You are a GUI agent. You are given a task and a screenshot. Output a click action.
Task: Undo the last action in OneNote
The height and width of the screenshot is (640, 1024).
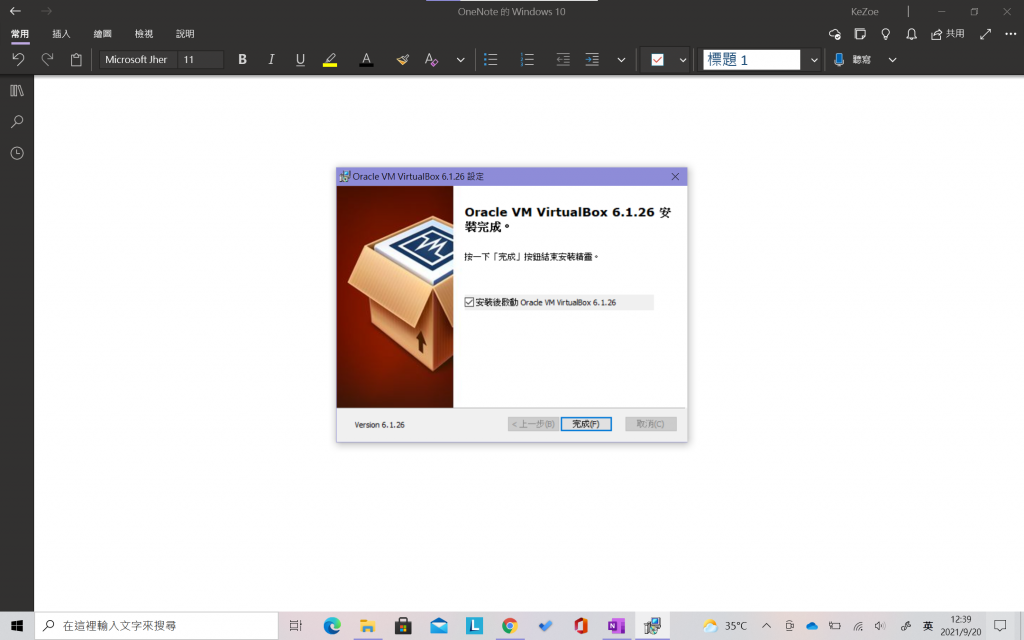[18, 59]
